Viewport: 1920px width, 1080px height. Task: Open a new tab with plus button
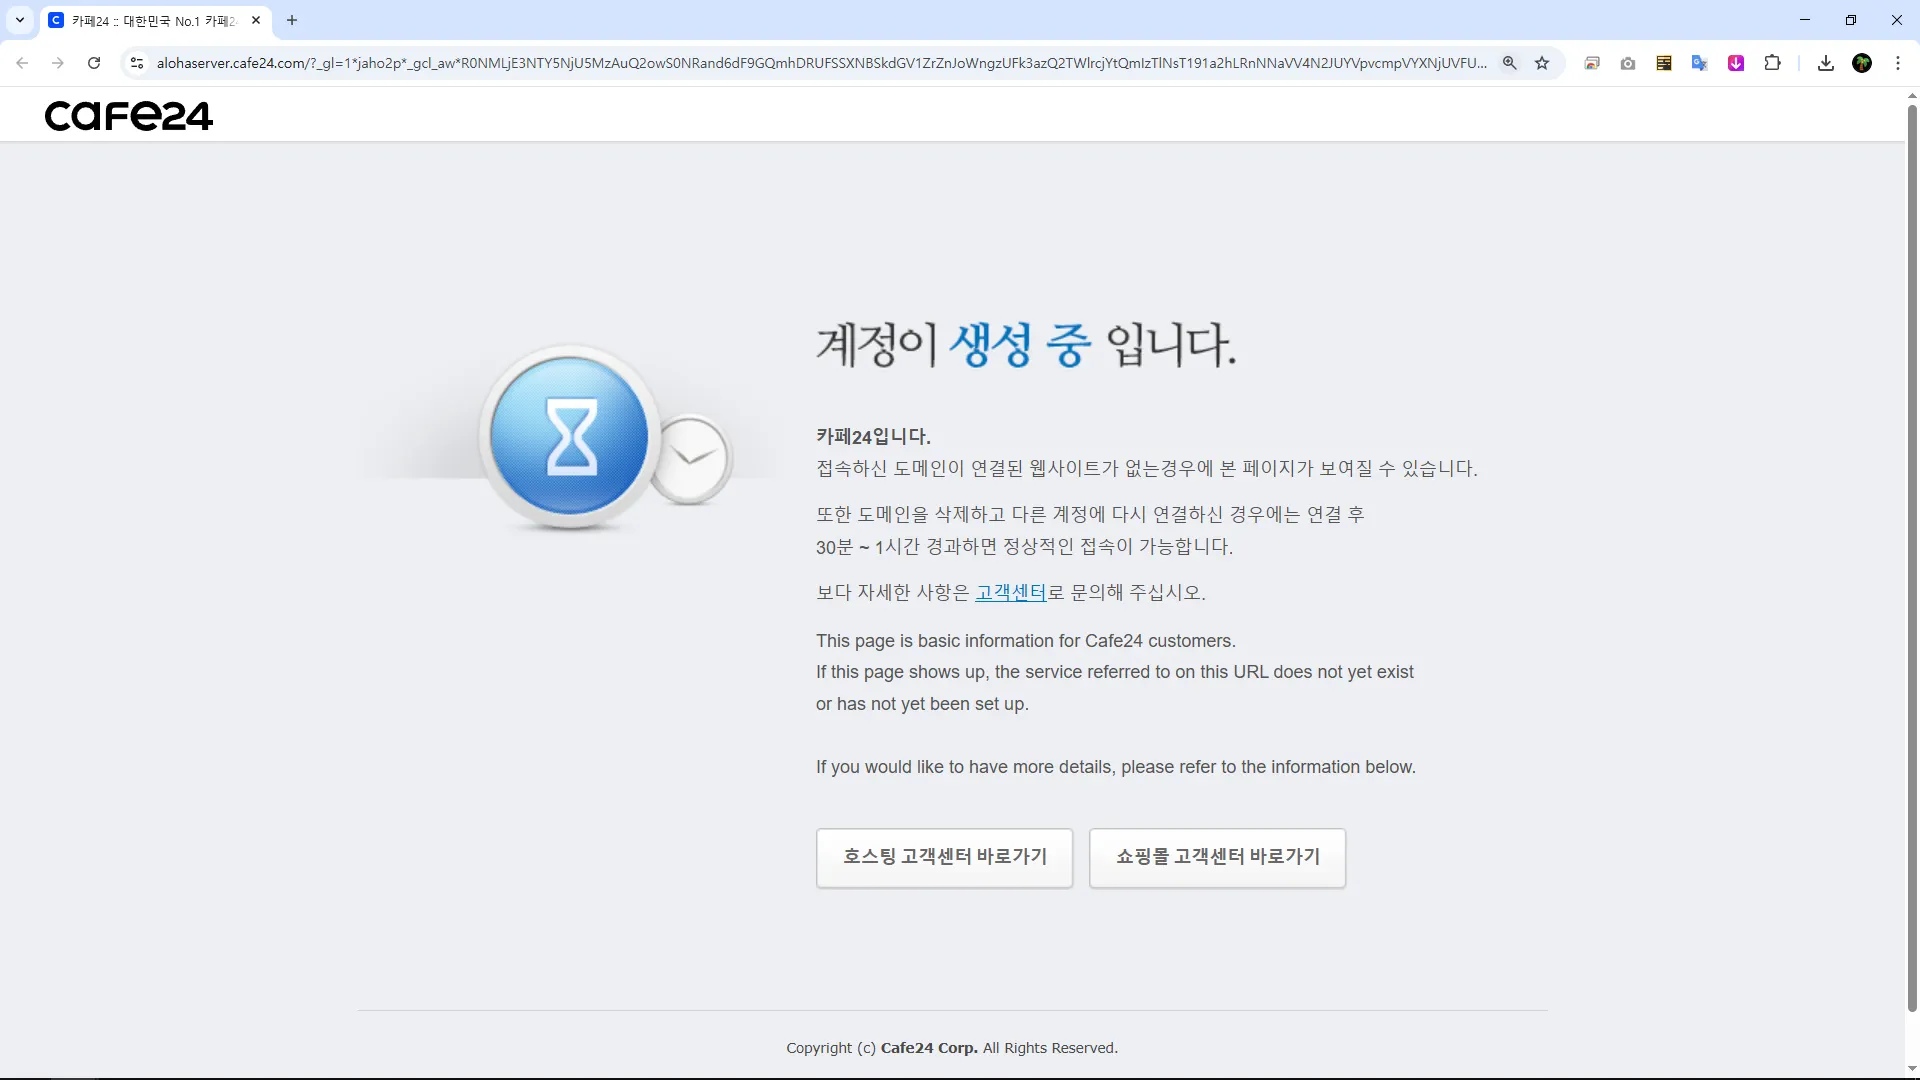coord(292,20)
